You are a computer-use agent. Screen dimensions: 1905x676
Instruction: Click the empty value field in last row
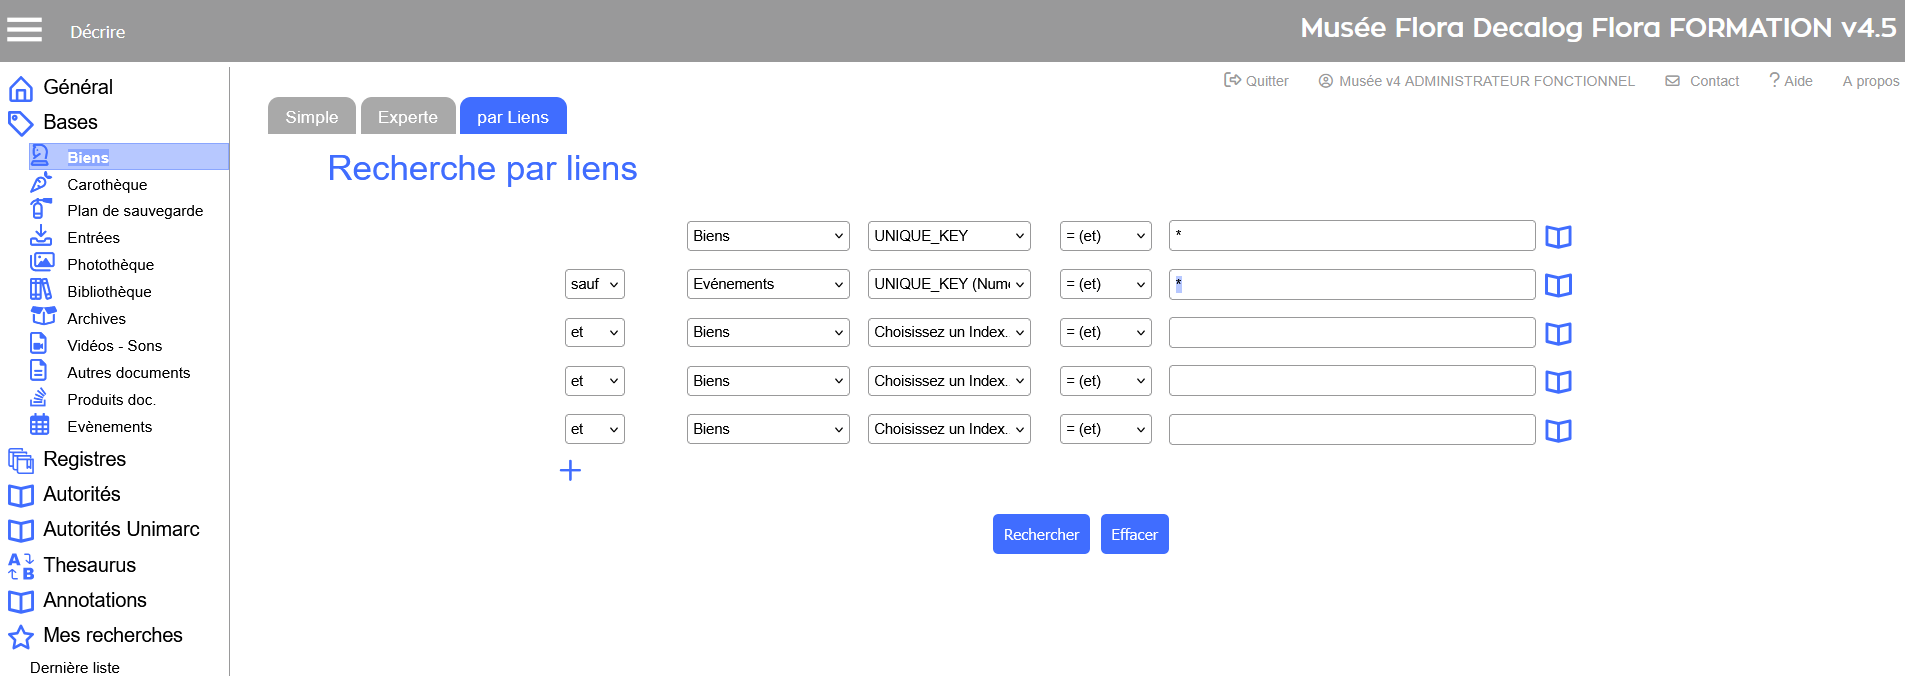[x=1351, y=429]
